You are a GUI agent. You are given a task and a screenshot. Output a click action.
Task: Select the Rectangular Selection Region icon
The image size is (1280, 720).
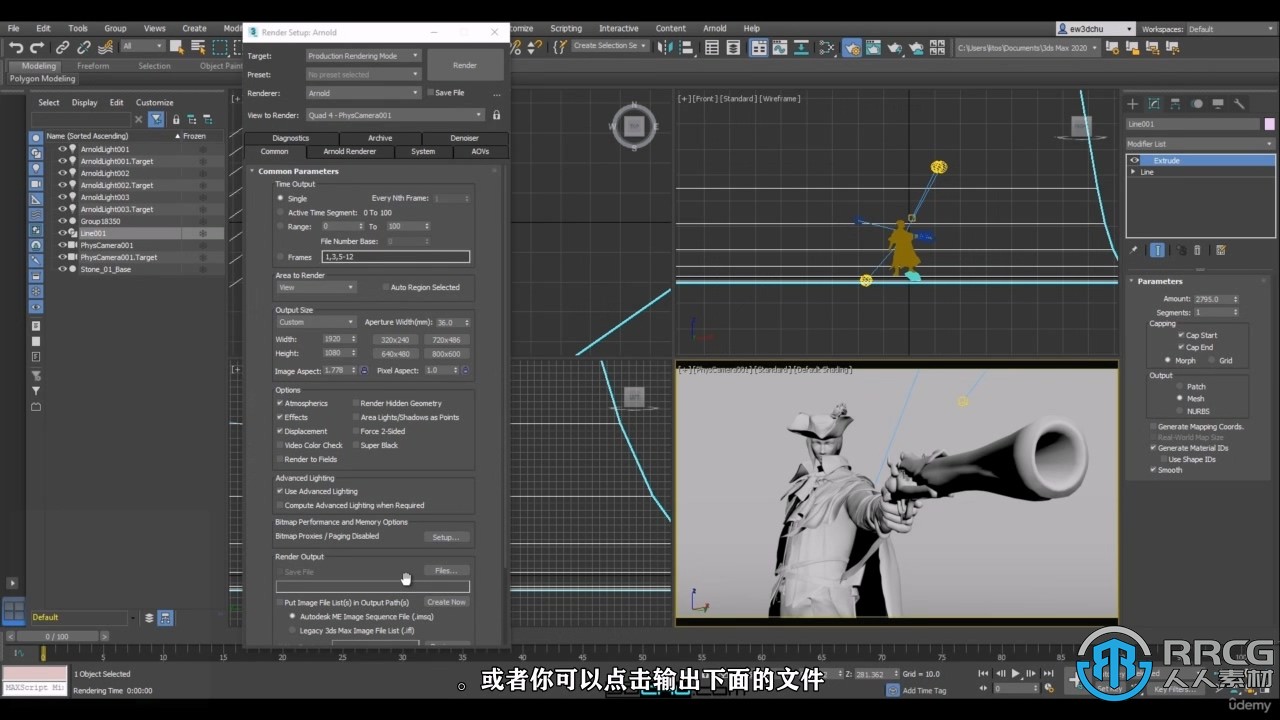[220, 47]
